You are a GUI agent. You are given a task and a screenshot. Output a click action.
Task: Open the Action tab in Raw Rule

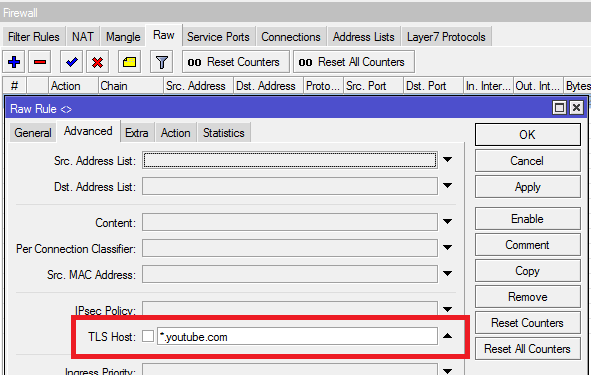pos(176,133)
